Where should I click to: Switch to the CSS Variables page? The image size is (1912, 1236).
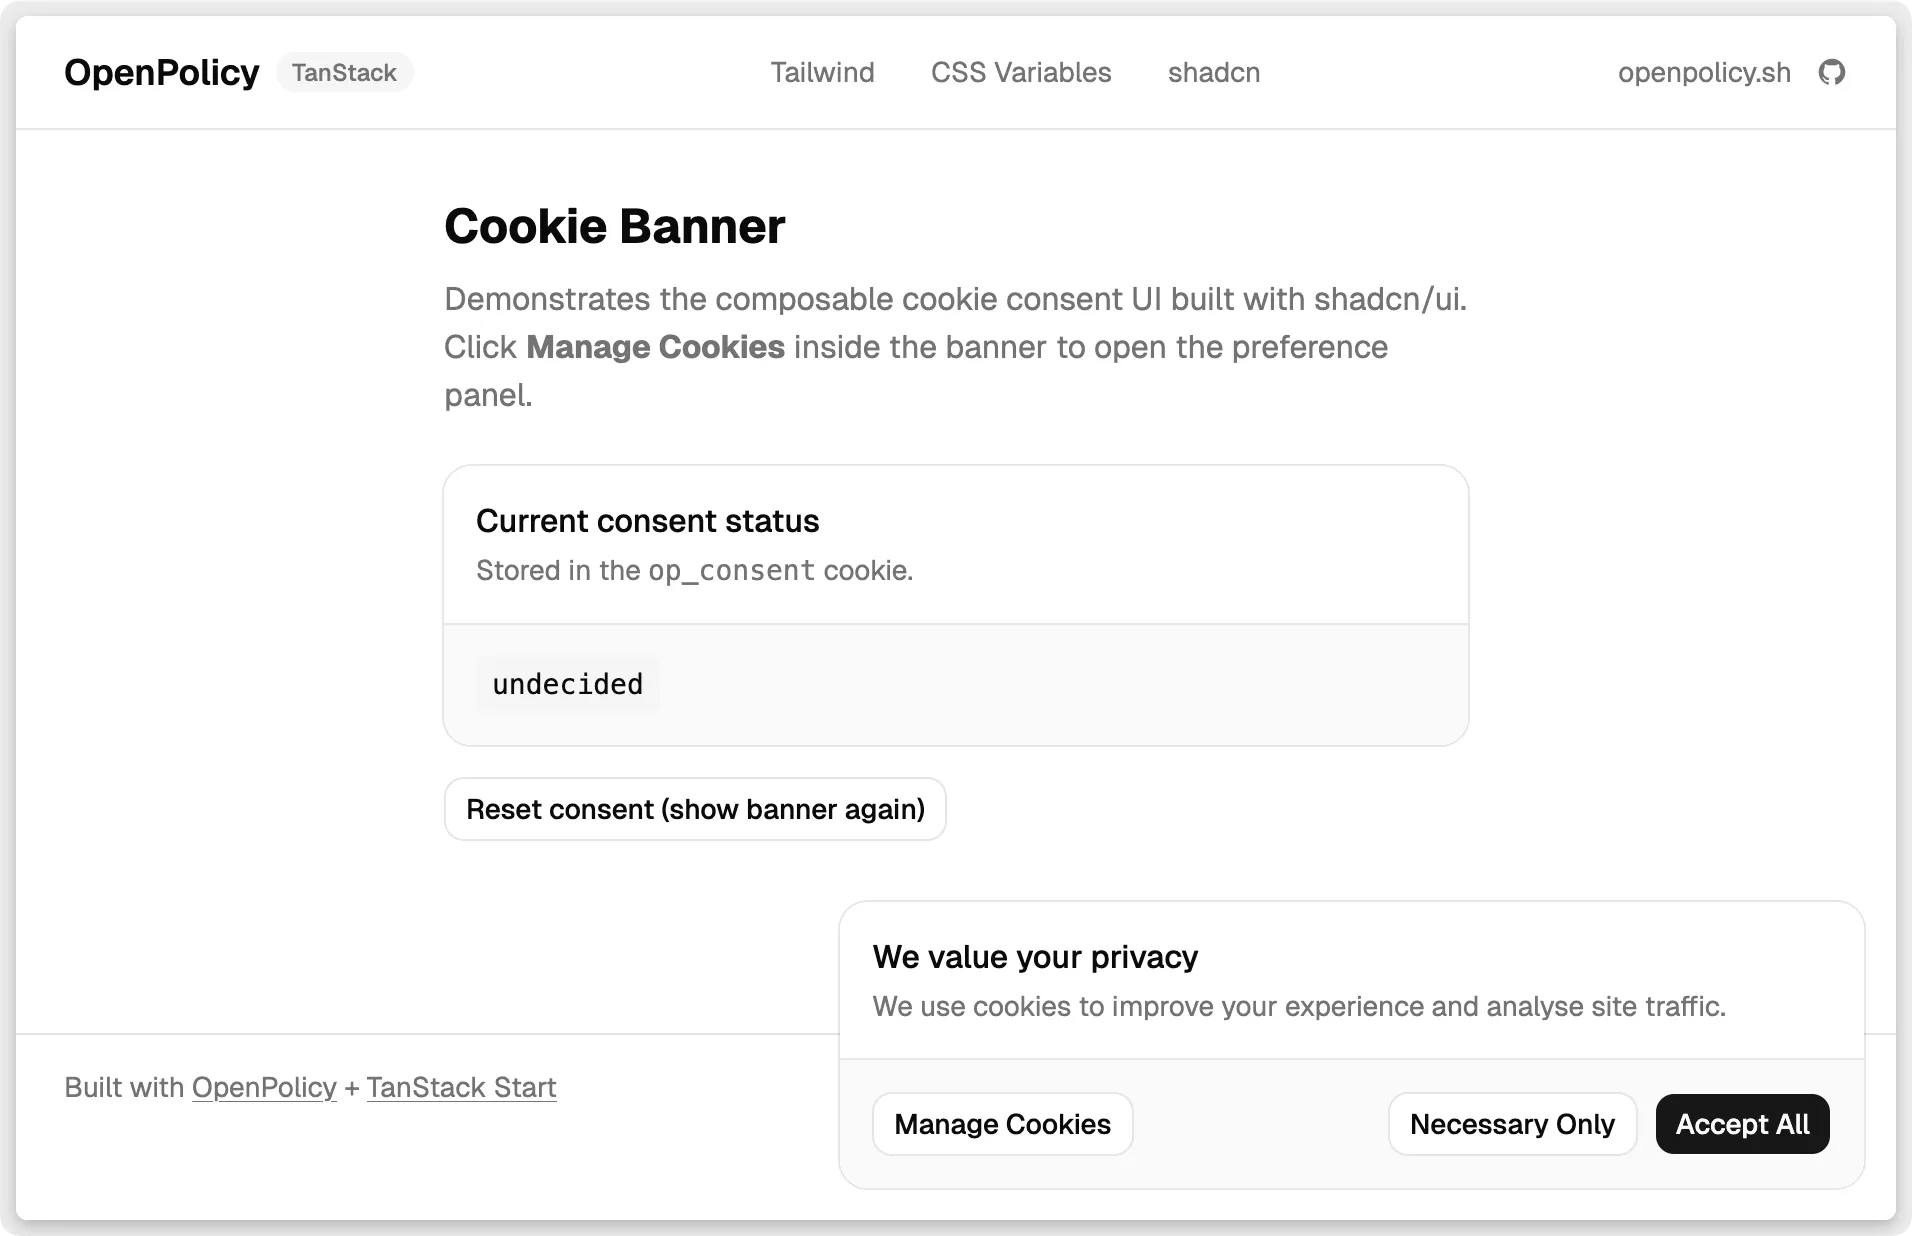[x=1021, y=72]
